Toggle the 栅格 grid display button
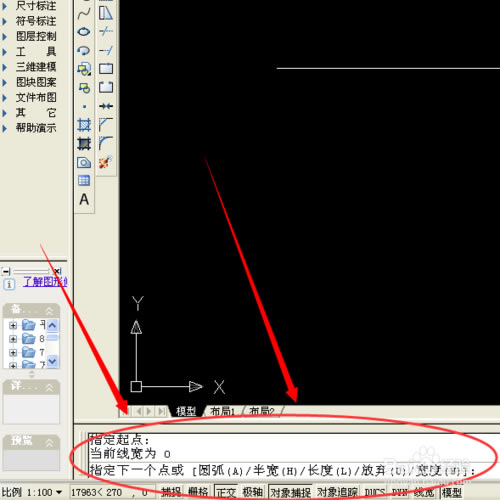 point(198,492)
